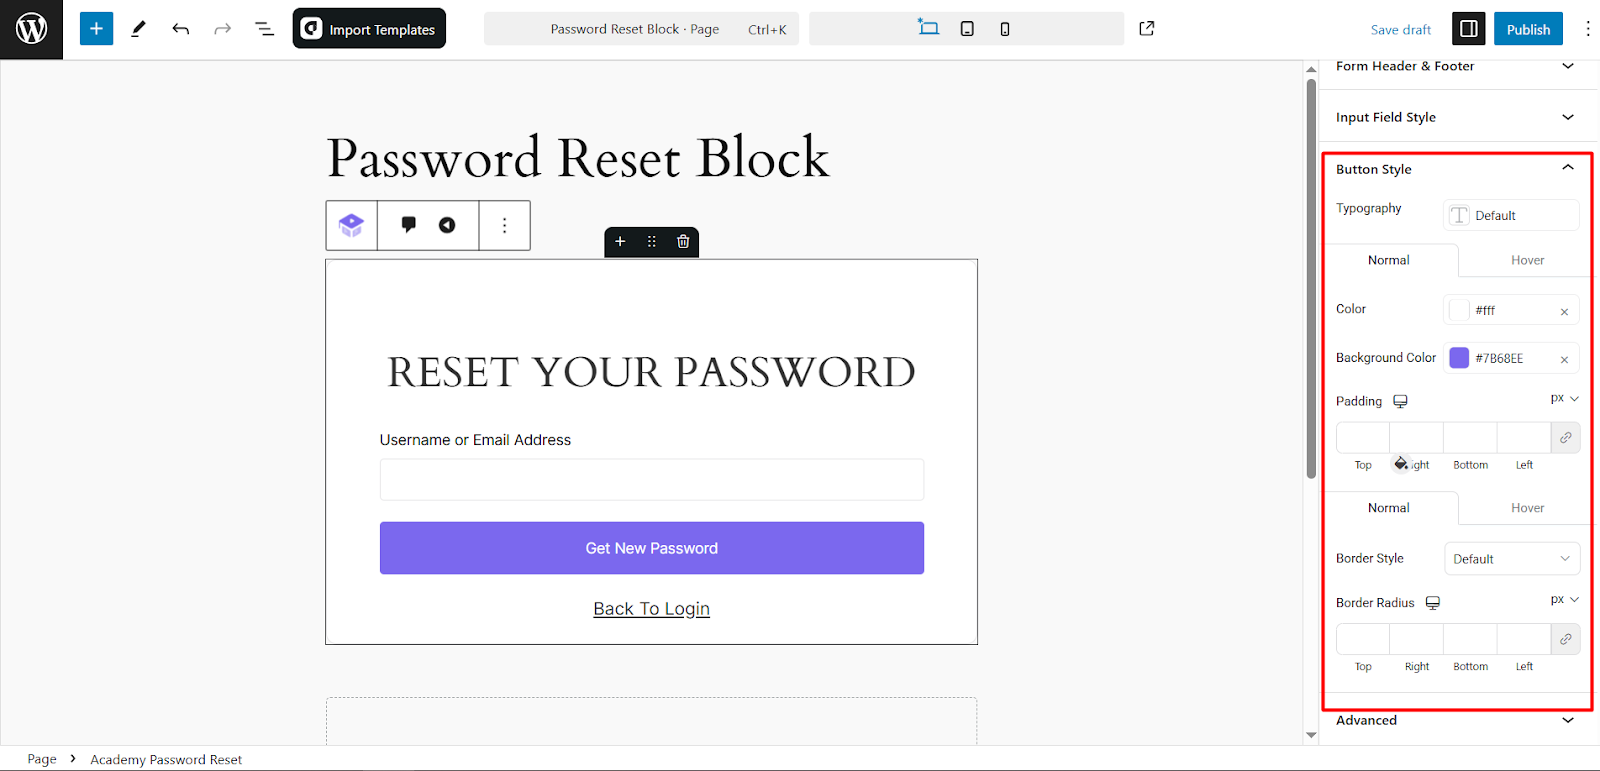Change the Border Radius px unit dropdown
Viewport: 1600px width, 771px height.
[1564, 600]
